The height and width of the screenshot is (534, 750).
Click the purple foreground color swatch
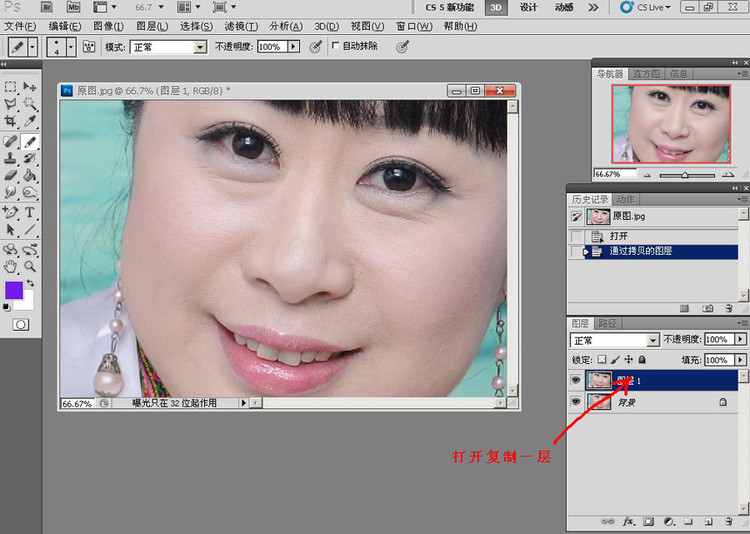point(14,290)
